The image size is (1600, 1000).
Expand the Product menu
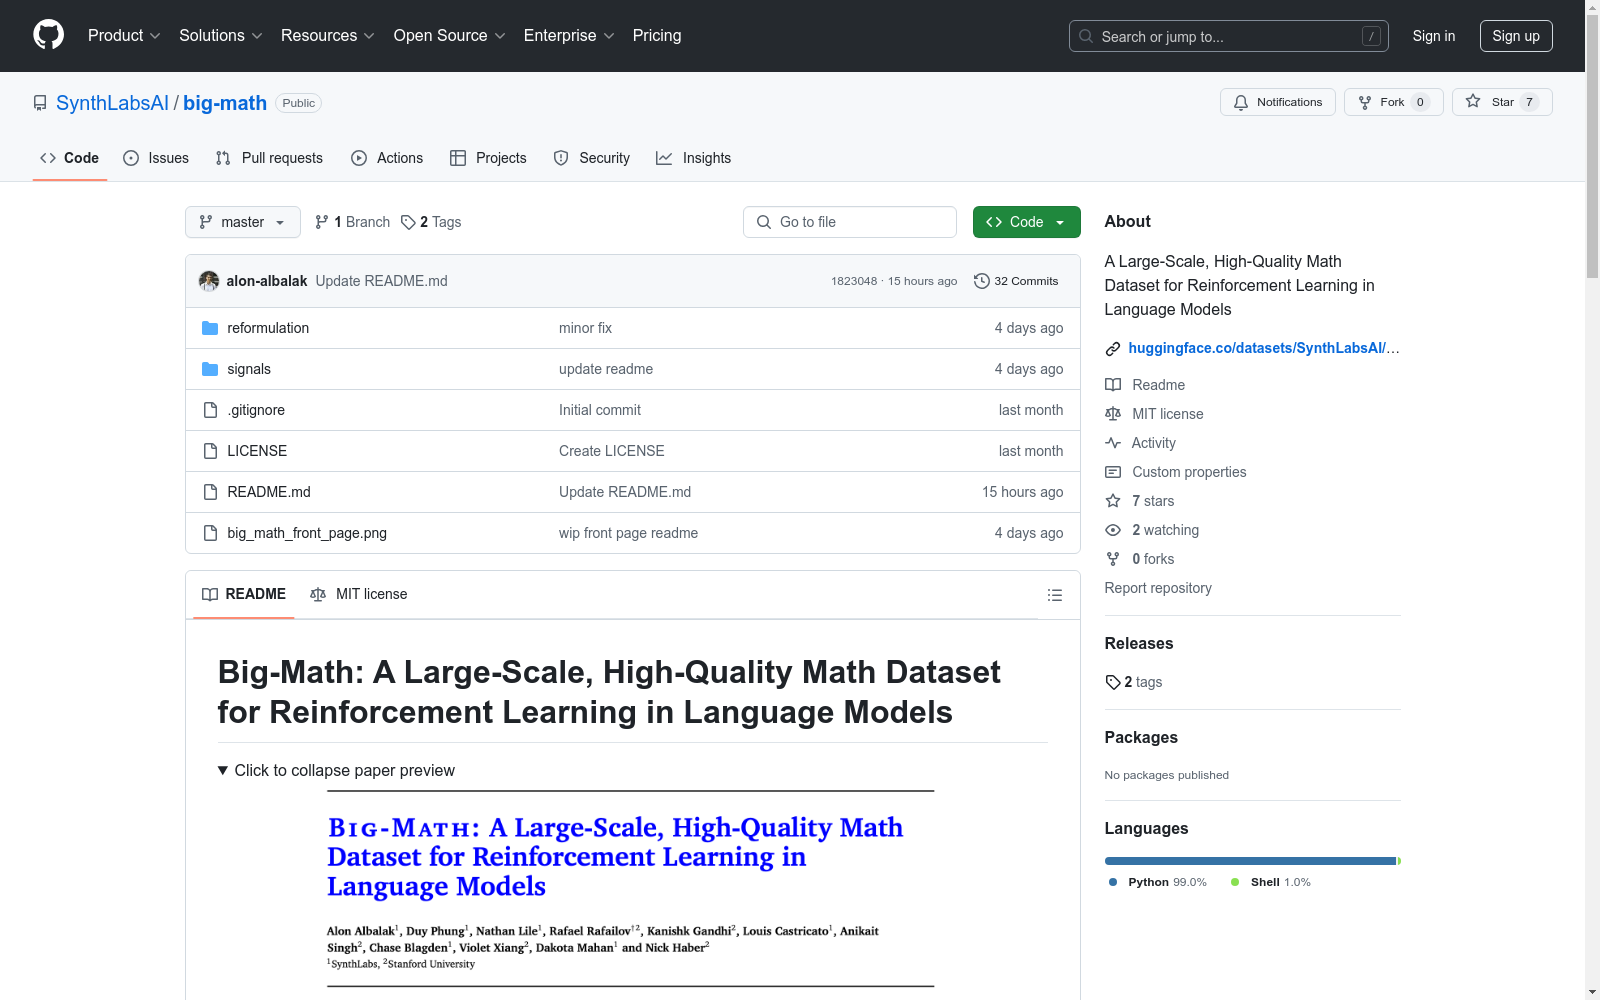point(124,35)
